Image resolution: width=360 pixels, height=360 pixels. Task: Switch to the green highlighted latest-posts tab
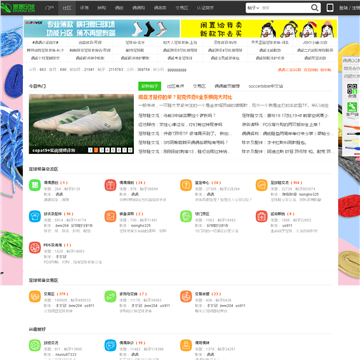tap(150, 86)
